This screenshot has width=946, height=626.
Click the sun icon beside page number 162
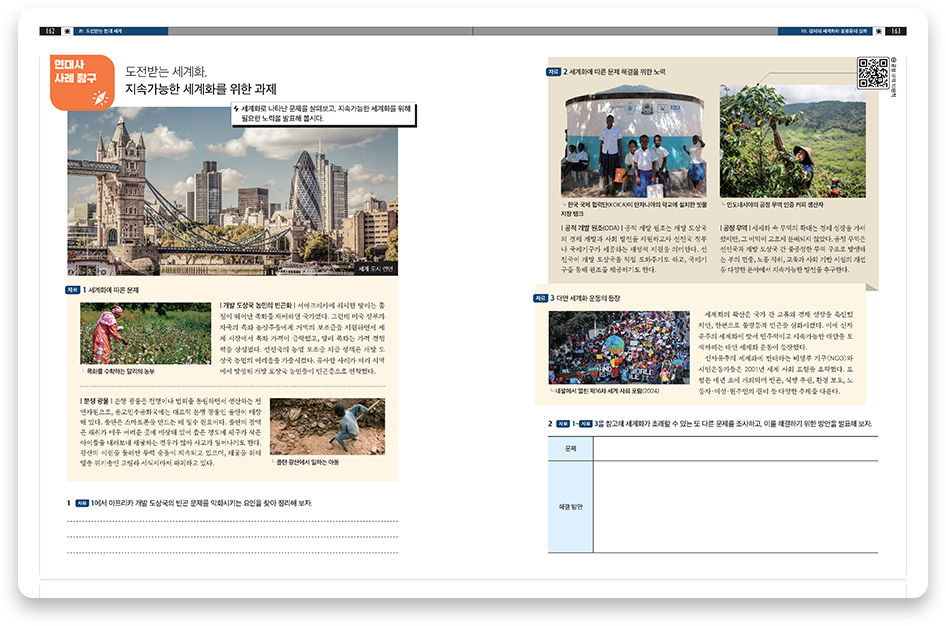[67, 31]
